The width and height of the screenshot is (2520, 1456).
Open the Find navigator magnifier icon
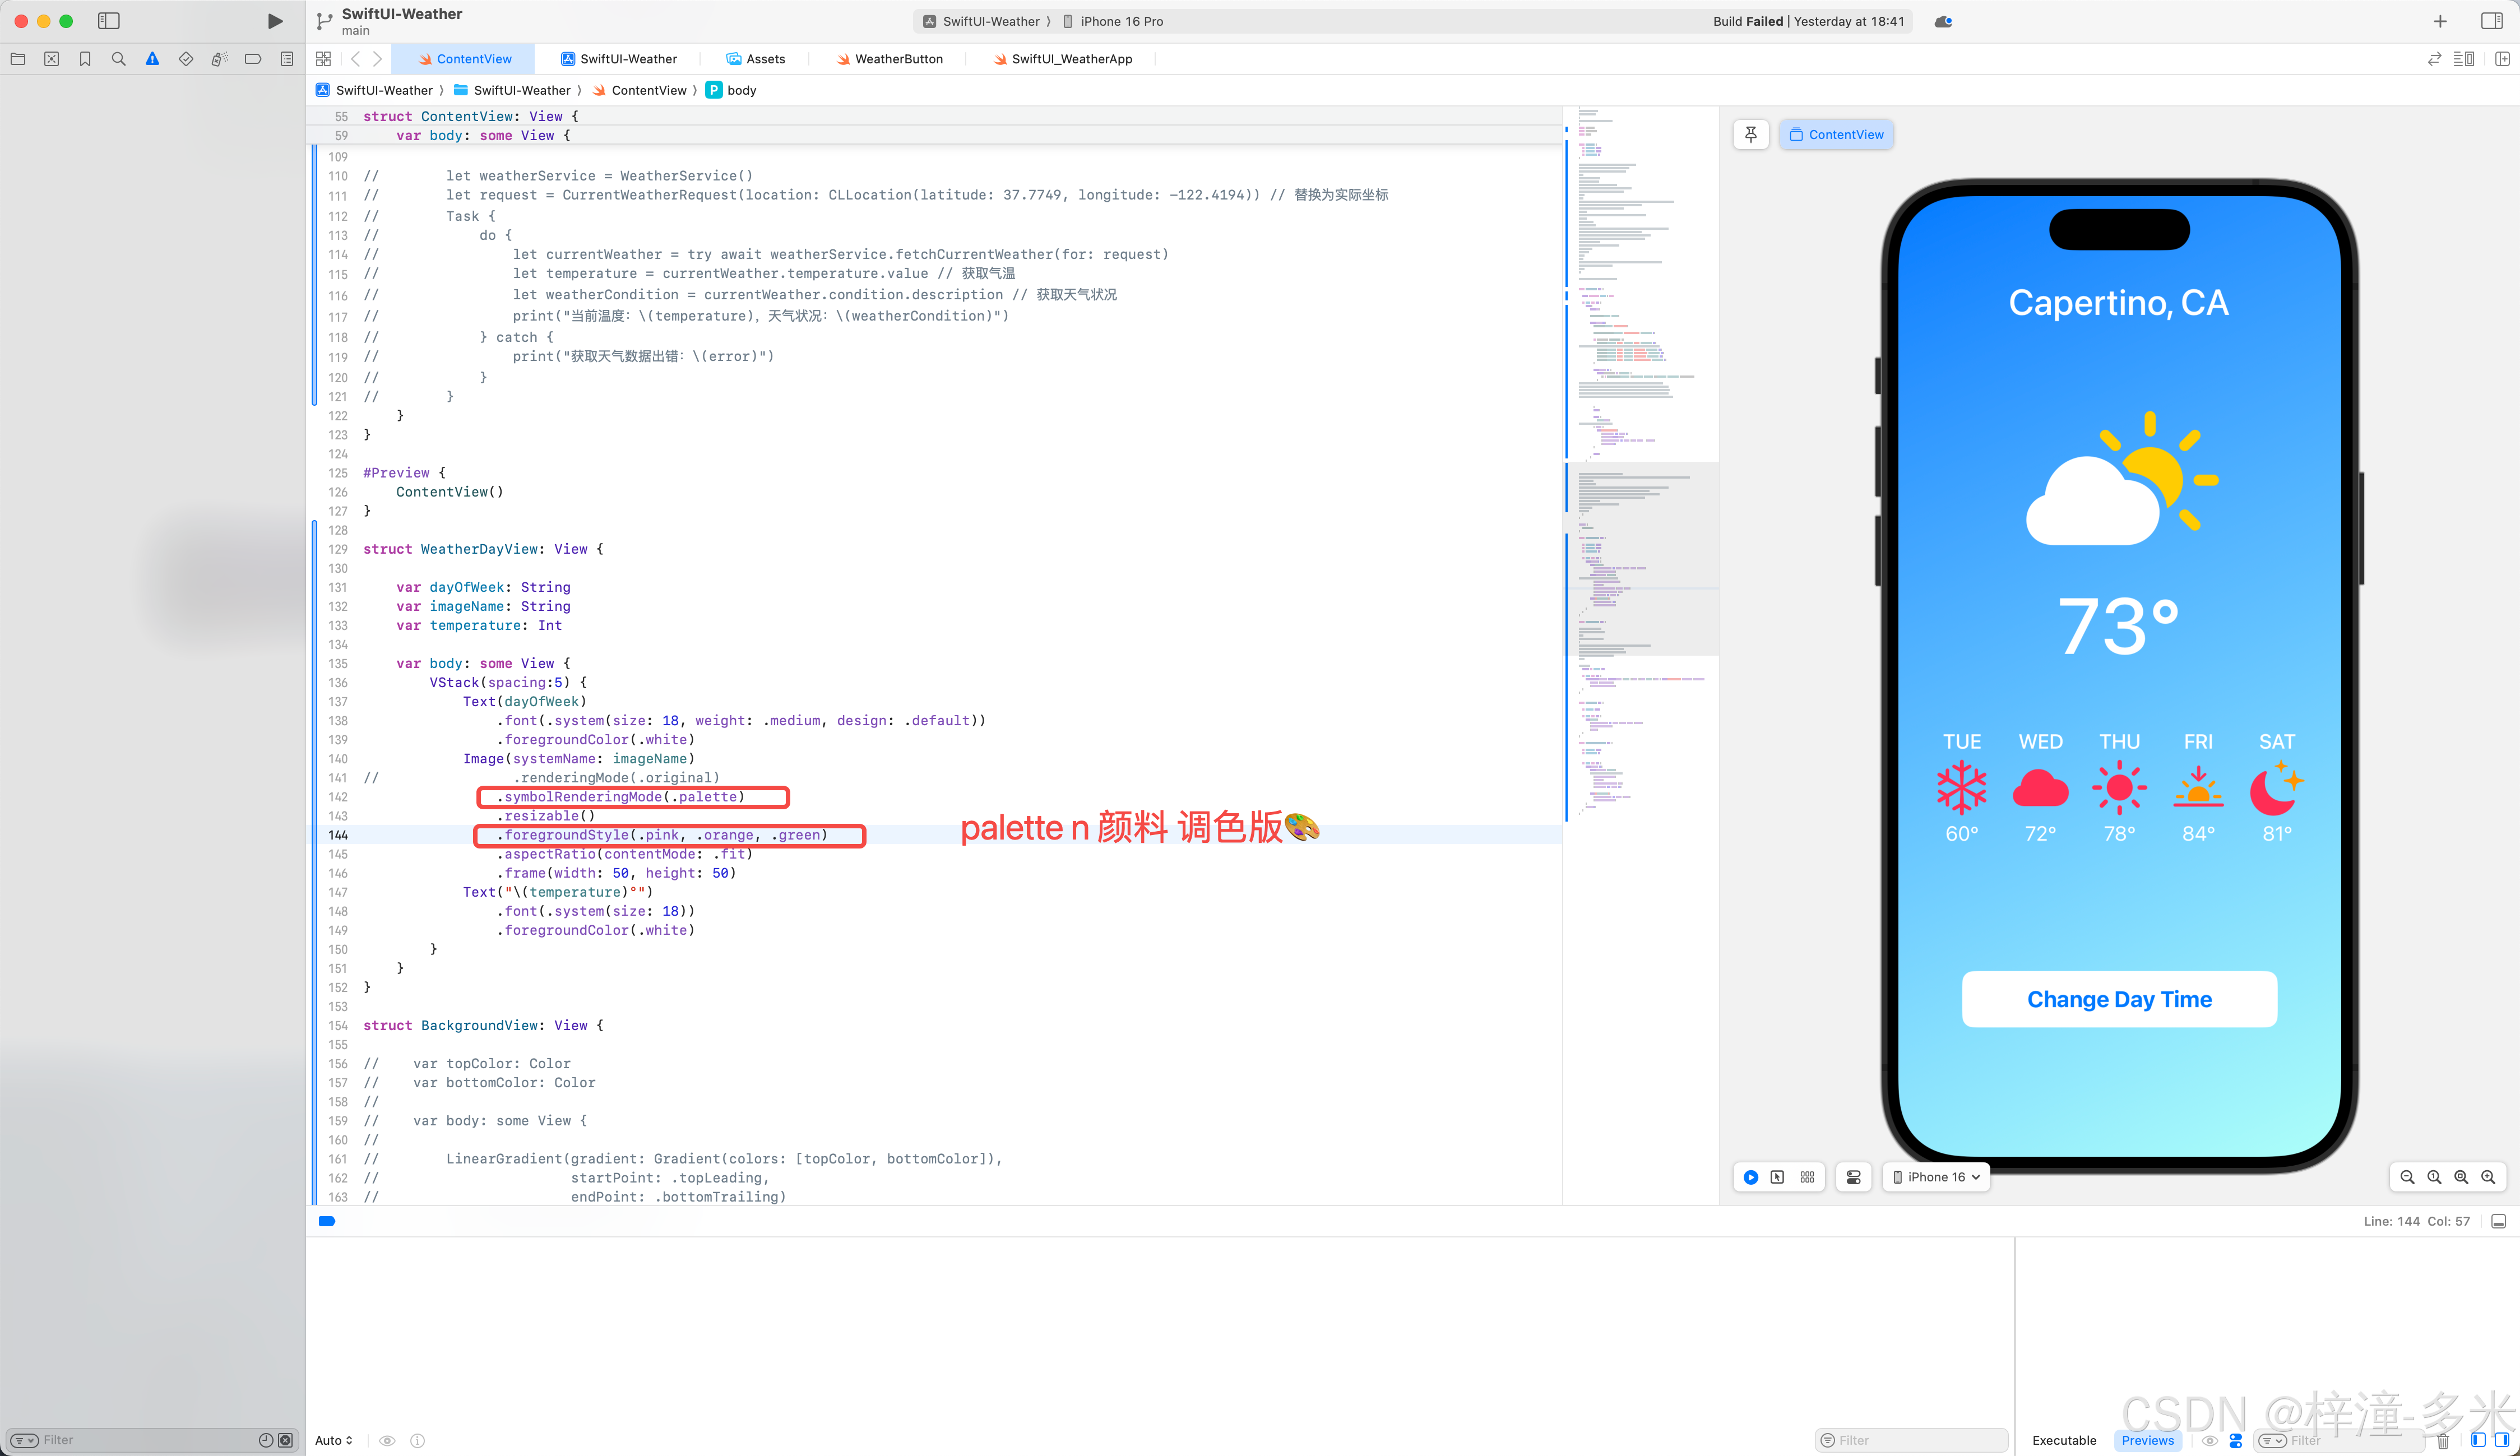pos(119,59)
